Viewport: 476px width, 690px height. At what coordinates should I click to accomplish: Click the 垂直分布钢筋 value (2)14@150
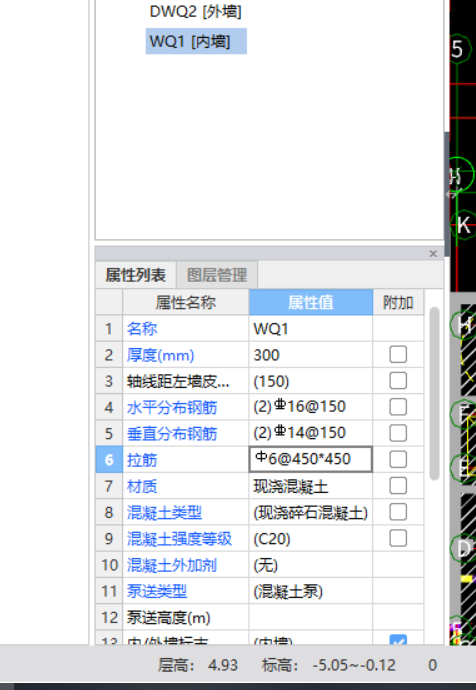point(311,433)
